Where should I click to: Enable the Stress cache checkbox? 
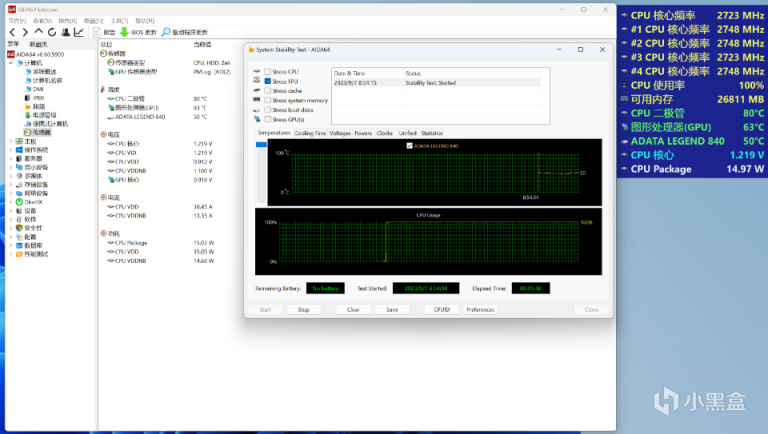267,91
